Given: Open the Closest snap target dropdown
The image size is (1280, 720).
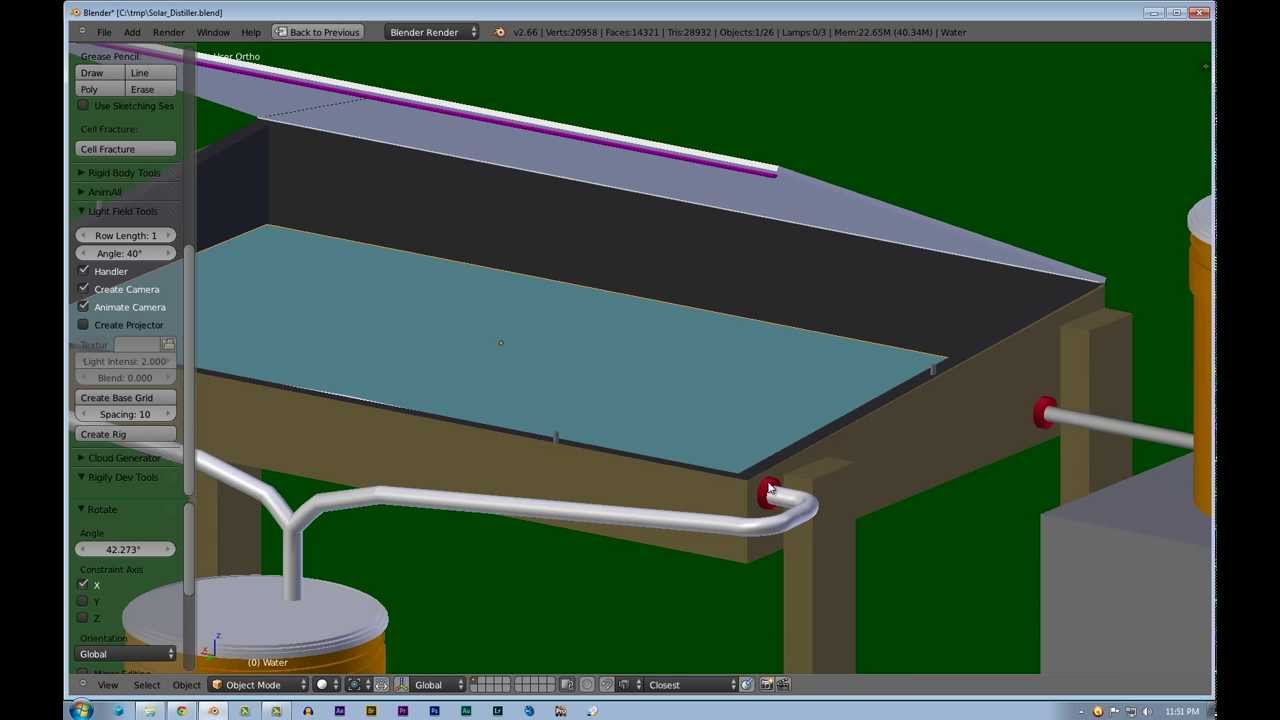Looking at the screenshot, I should pyautogui.click(x=691, y=685).
